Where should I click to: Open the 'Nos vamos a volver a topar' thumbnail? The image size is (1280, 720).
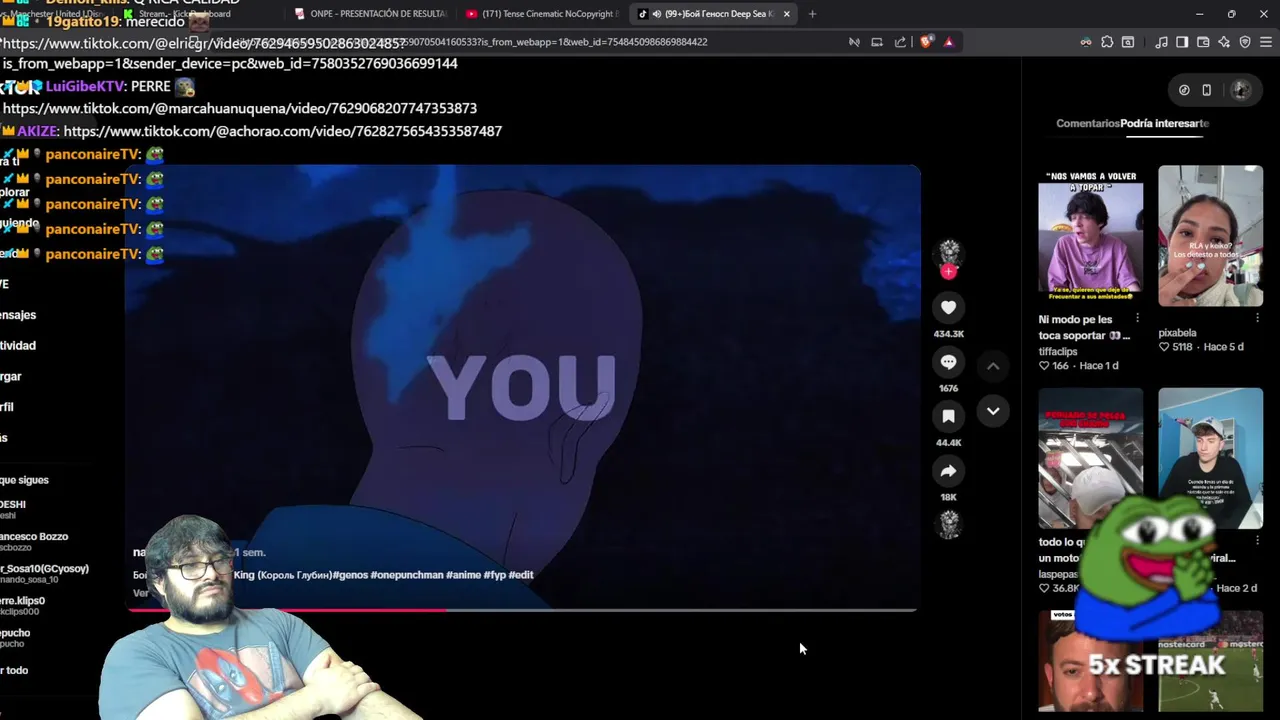click(1090, 236)
